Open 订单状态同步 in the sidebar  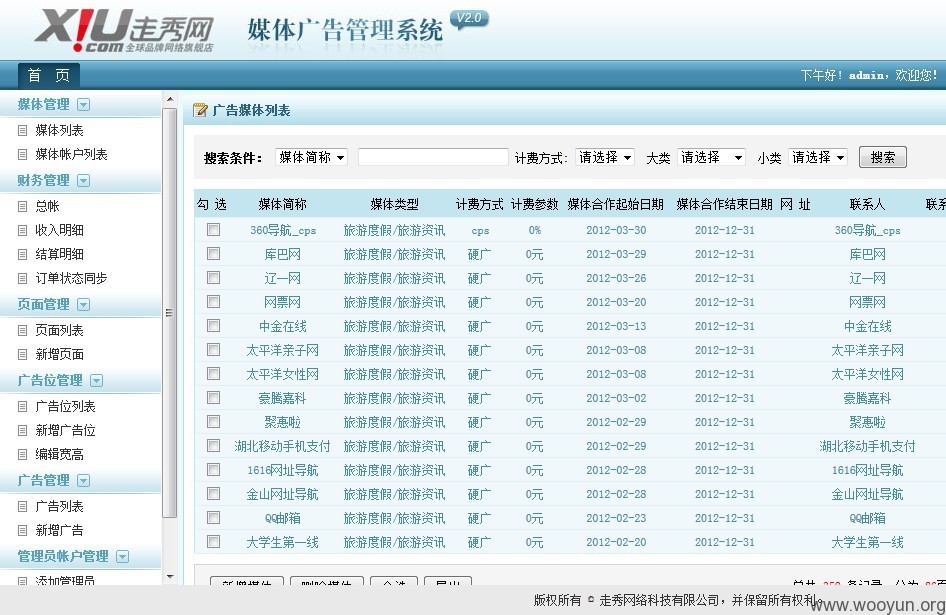(71, 278)
